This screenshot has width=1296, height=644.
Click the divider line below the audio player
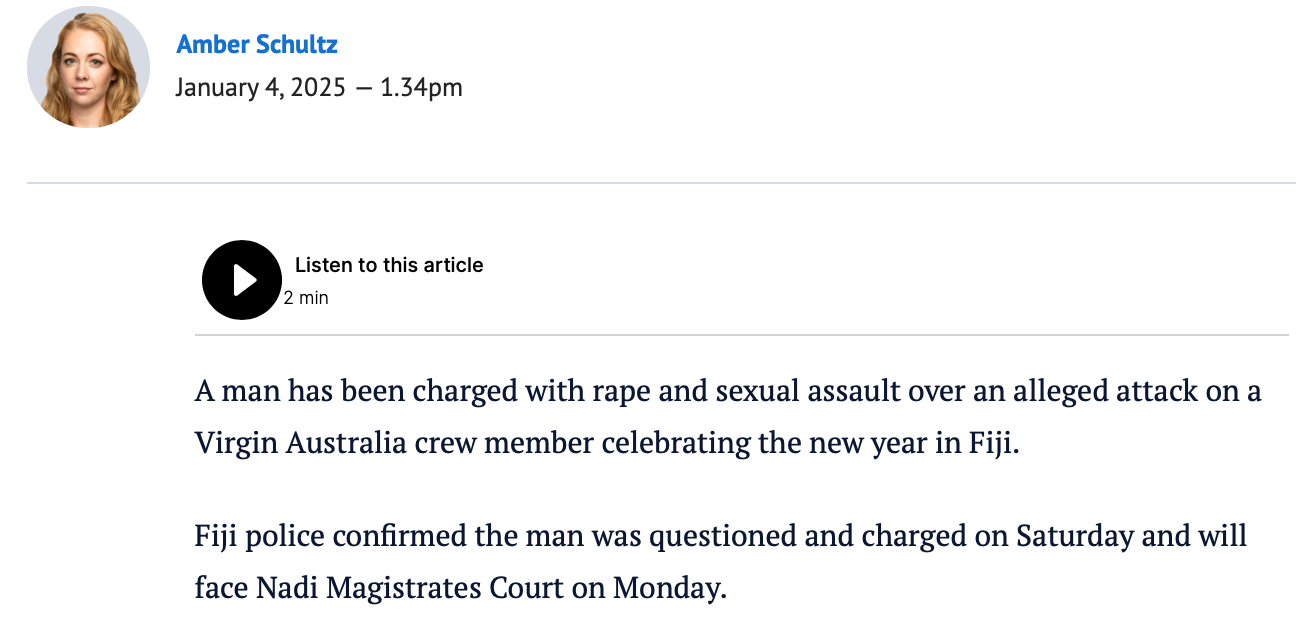(740, 334)
